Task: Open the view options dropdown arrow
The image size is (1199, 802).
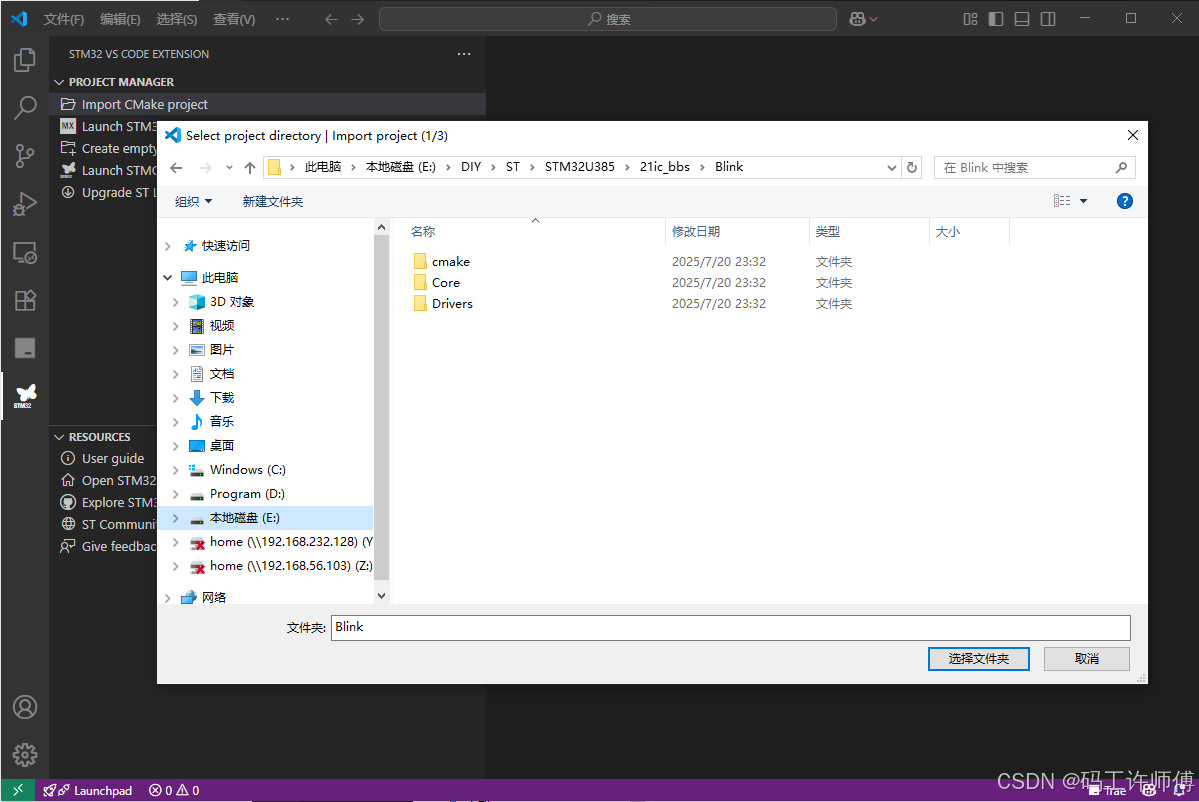Action: tap(1083, 201)
